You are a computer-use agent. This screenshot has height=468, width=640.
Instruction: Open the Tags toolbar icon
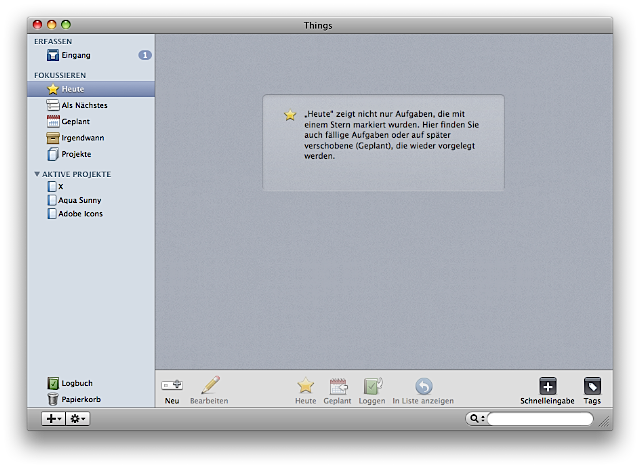592,386
